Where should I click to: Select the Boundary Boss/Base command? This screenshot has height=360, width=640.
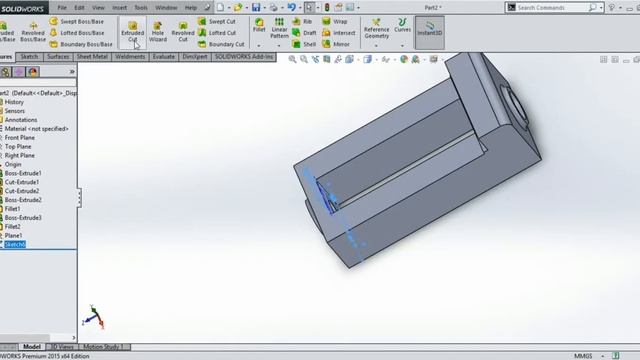tap(81, 44)
